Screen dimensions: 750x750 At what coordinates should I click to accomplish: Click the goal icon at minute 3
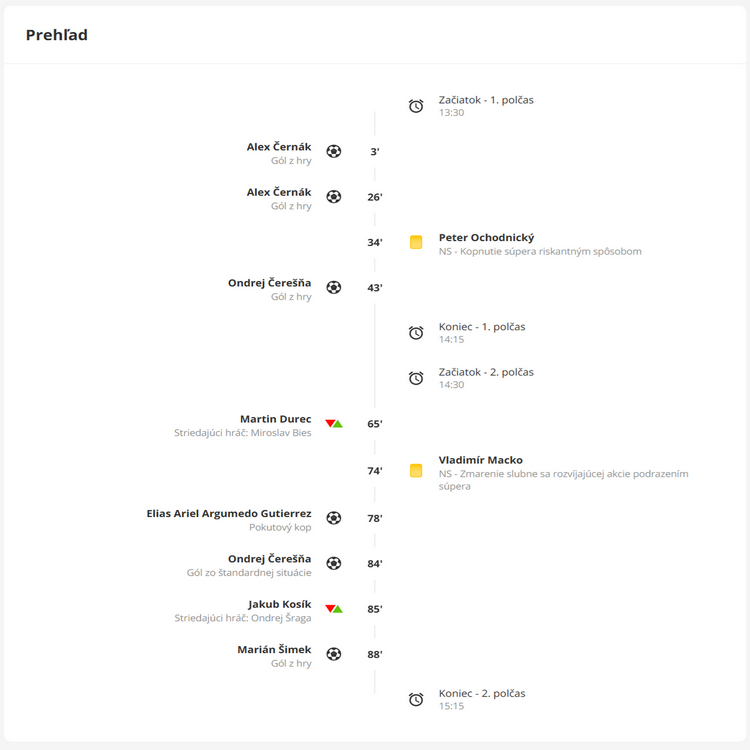334,152
